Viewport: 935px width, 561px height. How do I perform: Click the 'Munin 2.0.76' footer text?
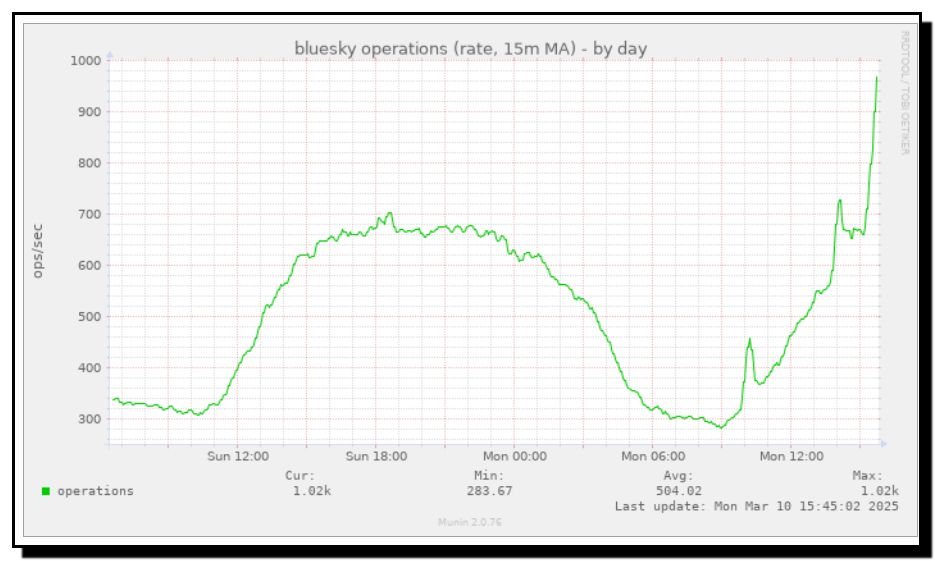470,522
